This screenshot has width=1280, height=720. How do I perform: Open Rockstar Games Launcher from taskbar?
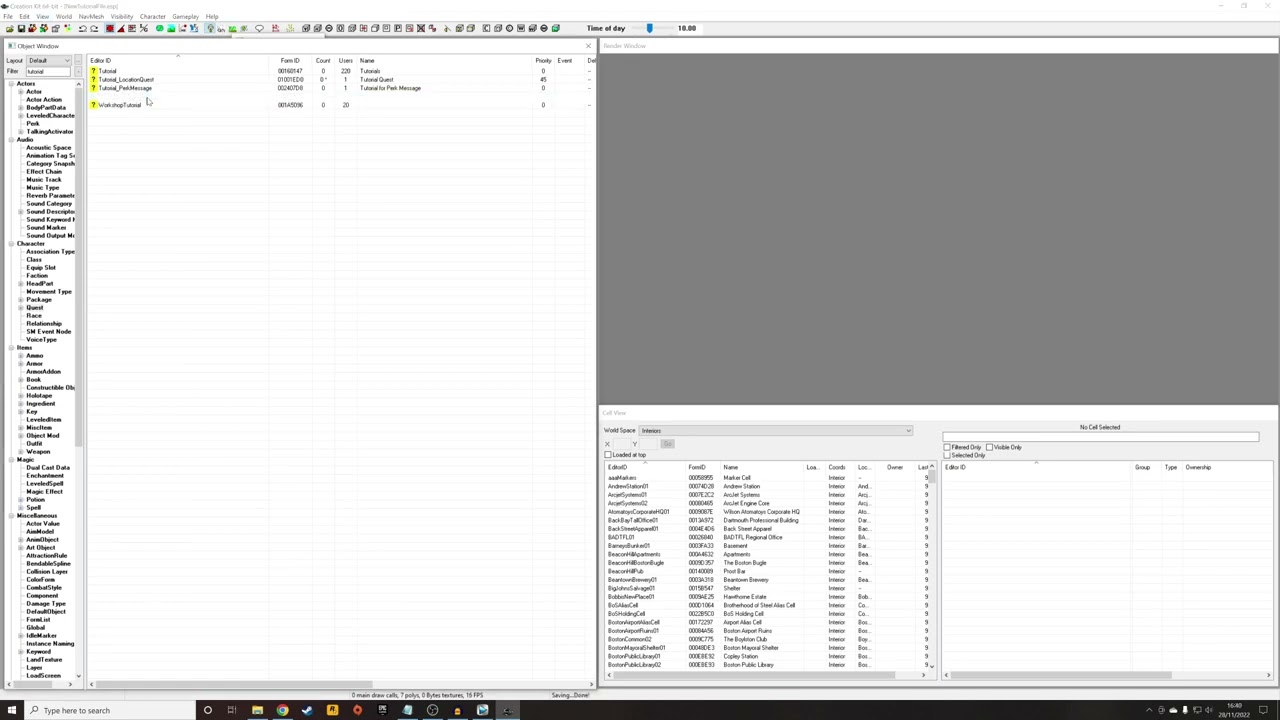[x=332, y=710]
